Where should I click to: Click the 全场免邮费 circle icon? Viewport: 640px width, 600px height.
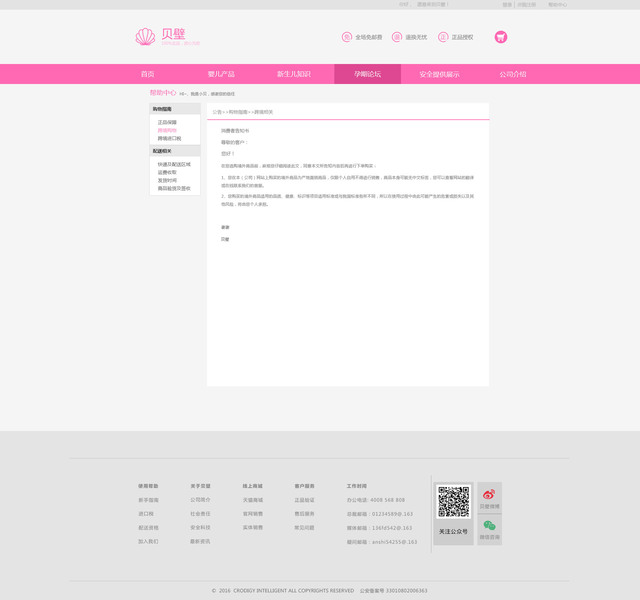(x=347, y=37)
